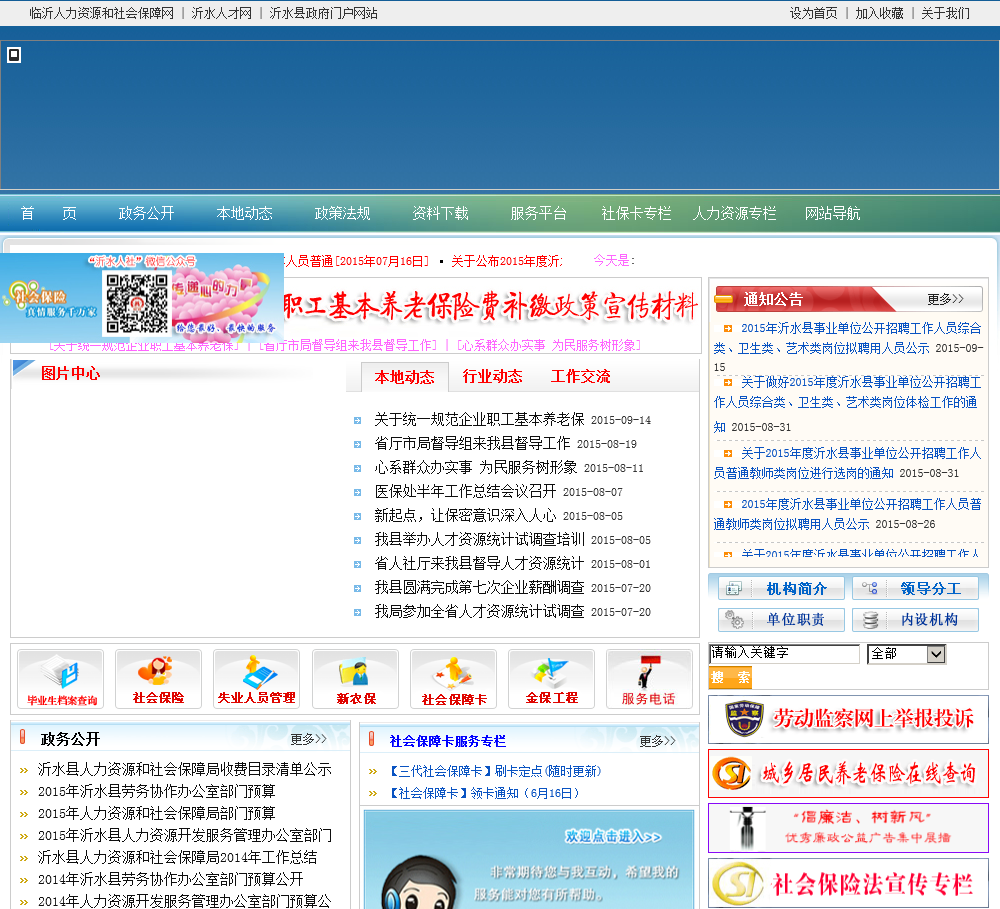Switch to the 工作交流 news tab
1000x909 pixels.
coord(580,376)
